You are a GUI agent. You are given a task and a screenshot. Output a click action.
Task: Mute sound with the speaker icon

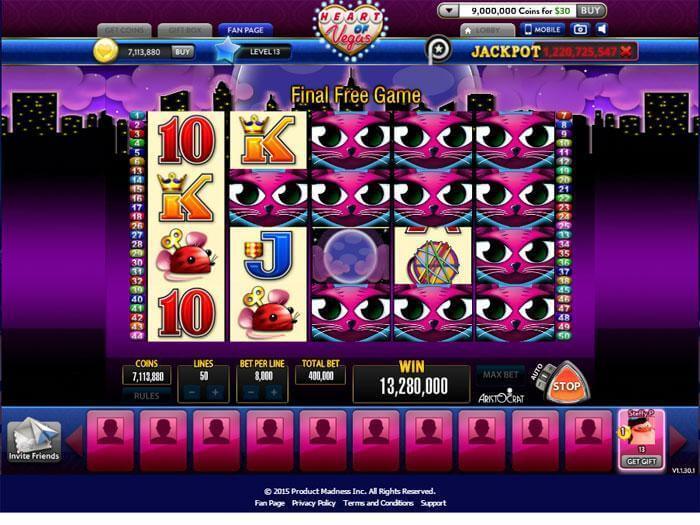[602, 29]
